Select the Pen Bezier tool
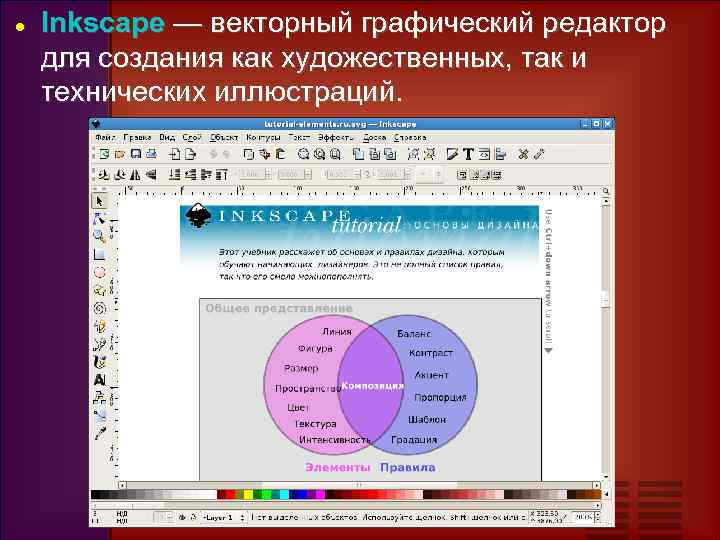 point(99,344)
